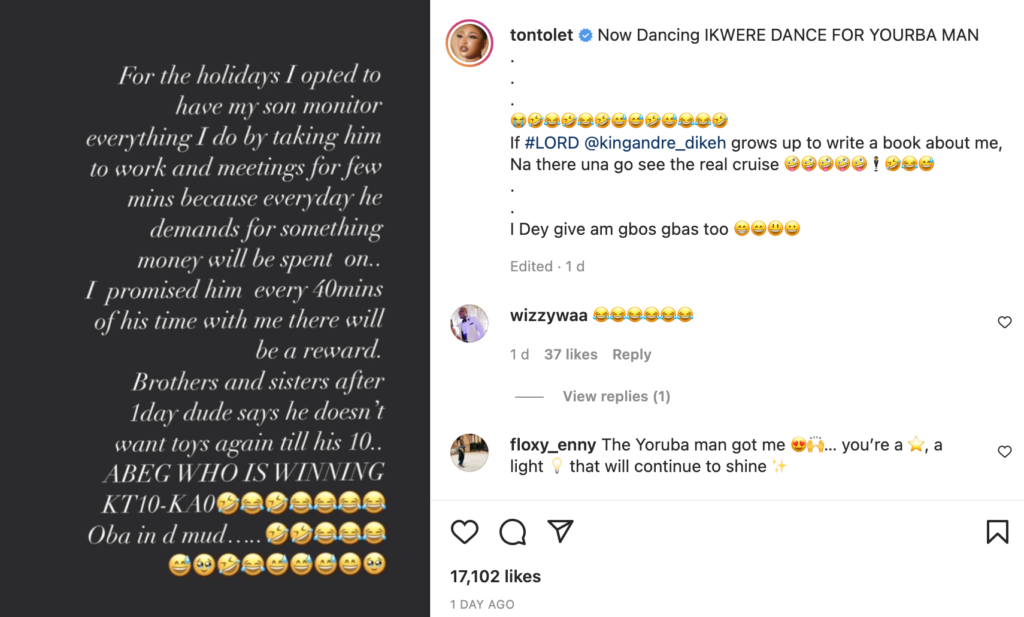Reply to wizzywaa's comment
This screenshot has width=1024, height=617.
pyautogui.click(x=631, y=355)
